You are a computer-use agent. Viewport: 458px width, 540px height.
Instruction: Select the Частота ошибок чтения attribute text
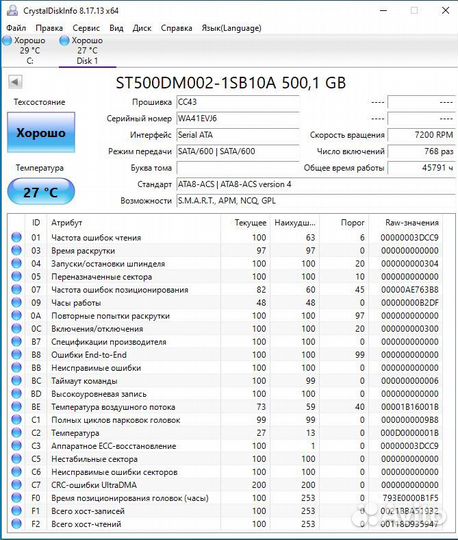(96, 238)
